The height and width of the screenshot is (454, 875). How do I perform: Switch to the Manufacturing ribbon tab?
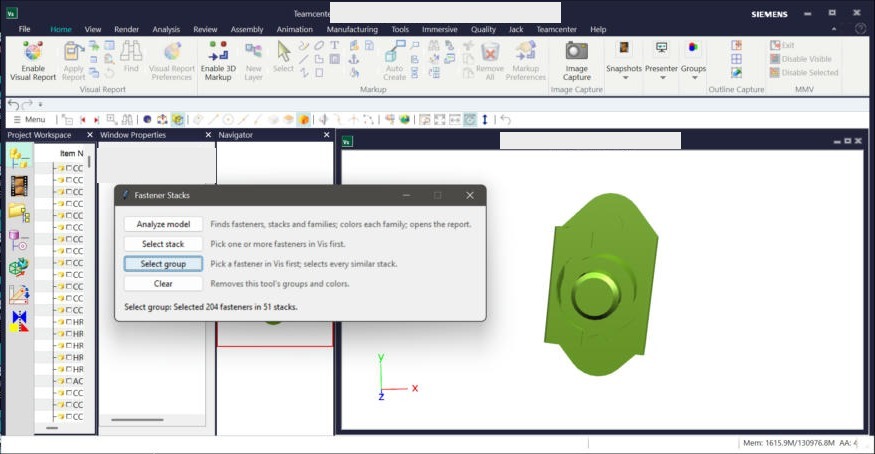pyautogui.click(x=352, y=29)
